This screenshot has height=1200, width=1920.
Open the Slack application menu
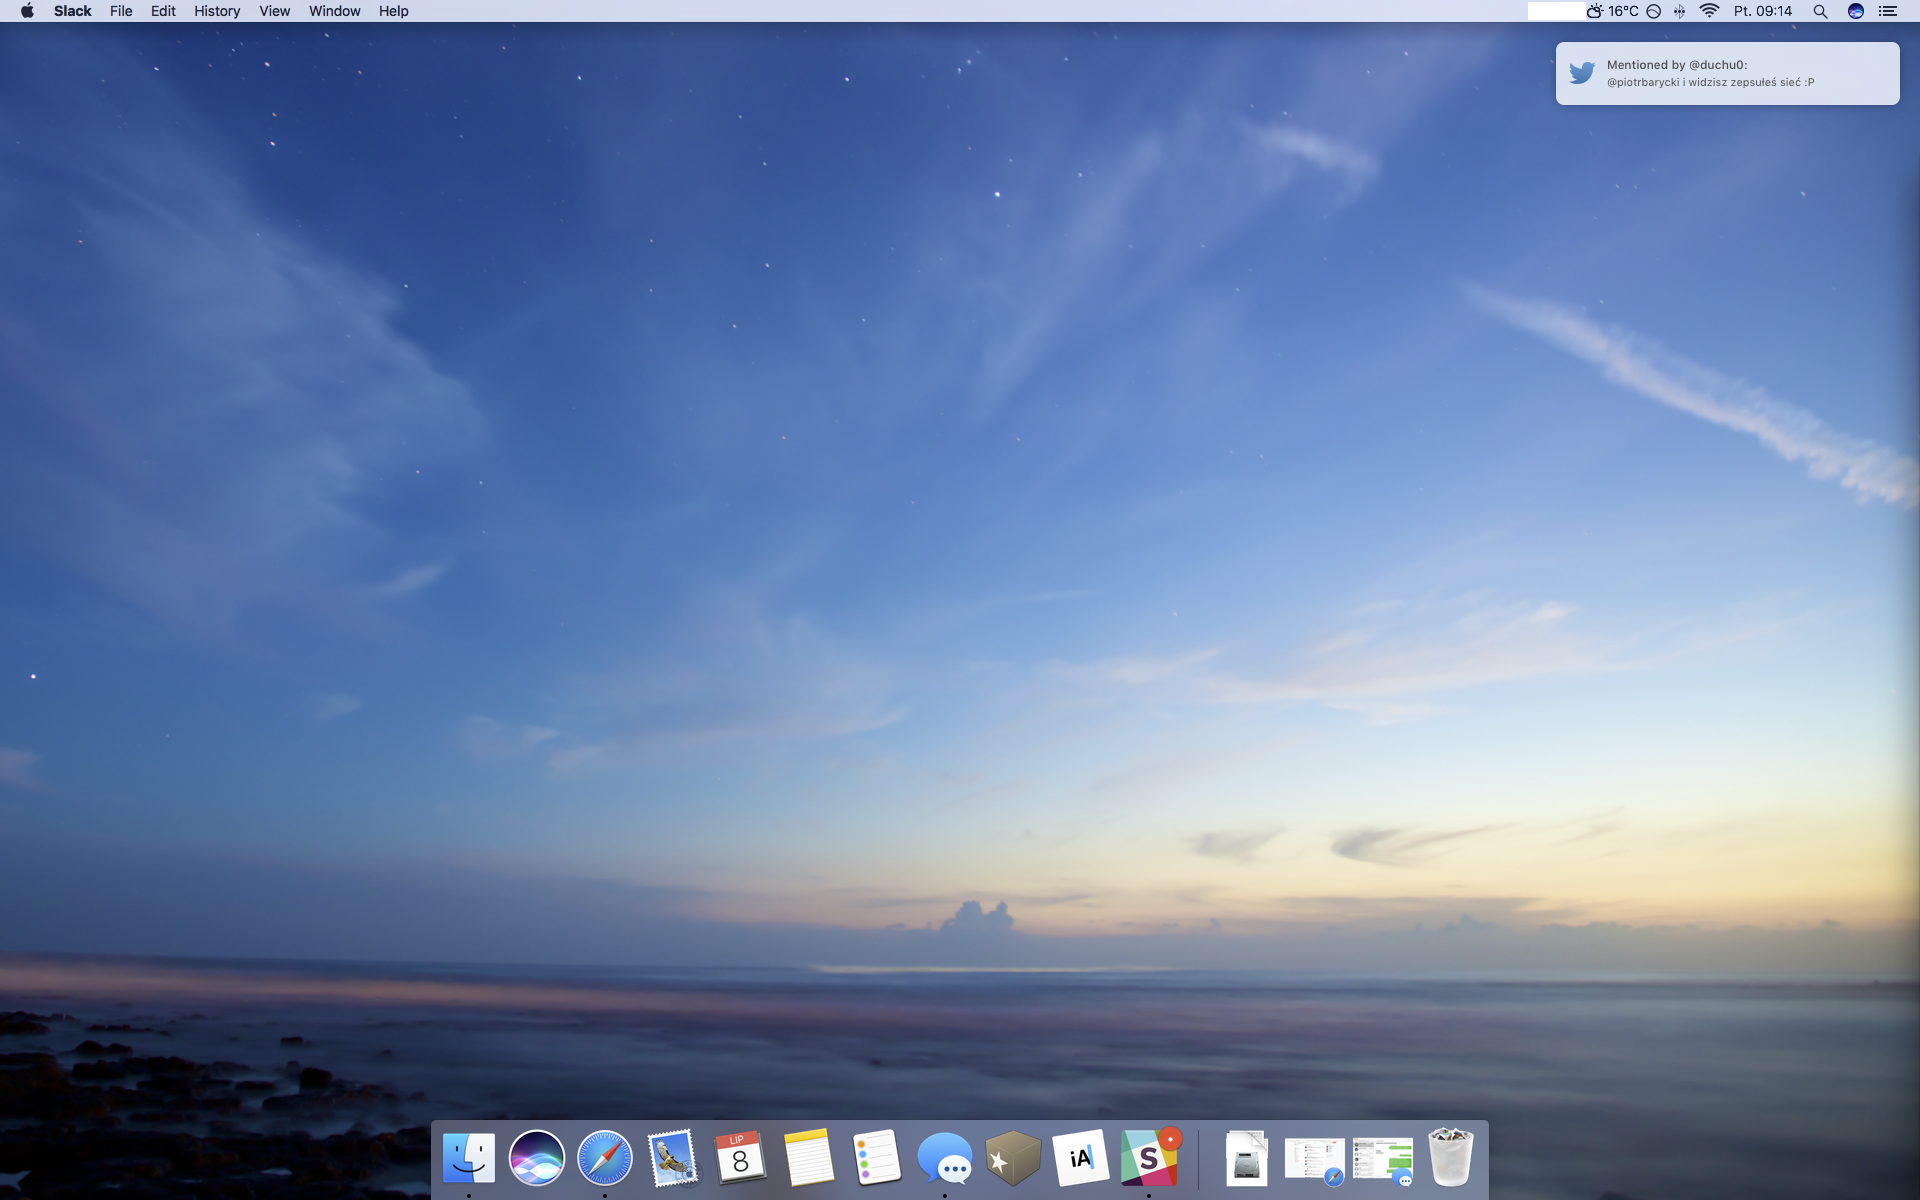73,11
